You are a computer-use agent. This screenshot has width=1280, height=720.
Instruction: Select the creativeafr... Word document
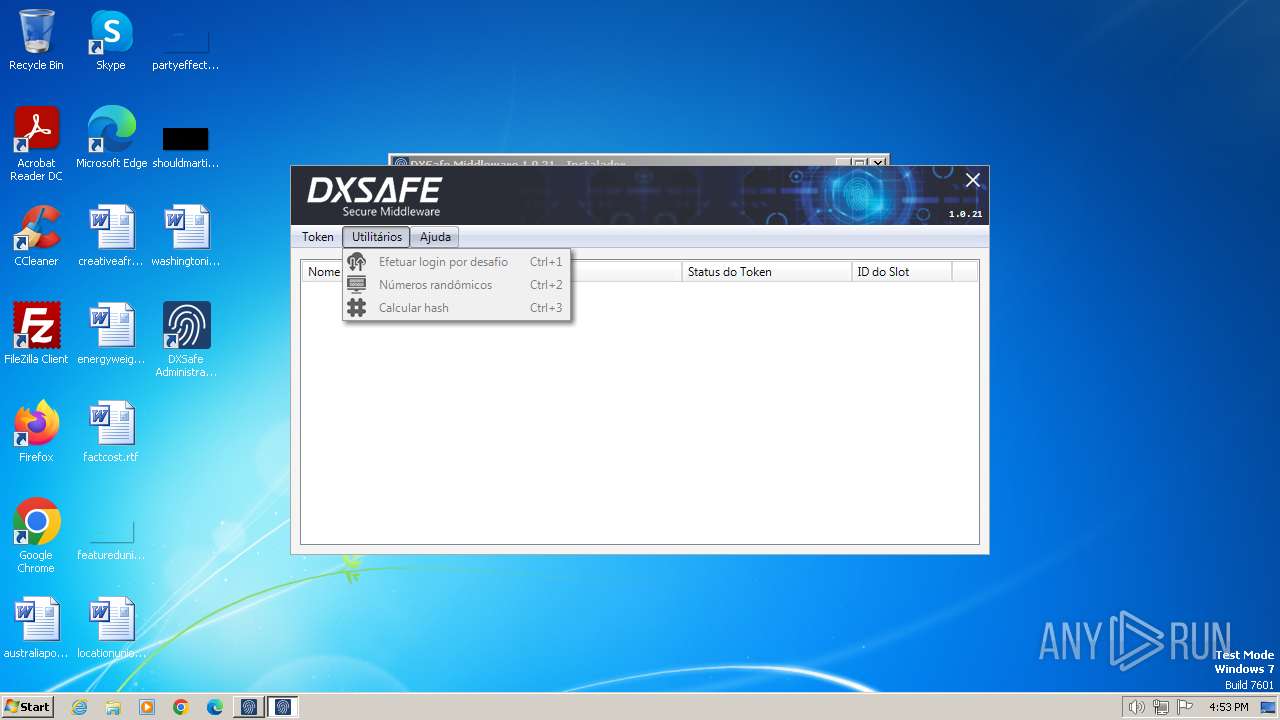(110, 237)
